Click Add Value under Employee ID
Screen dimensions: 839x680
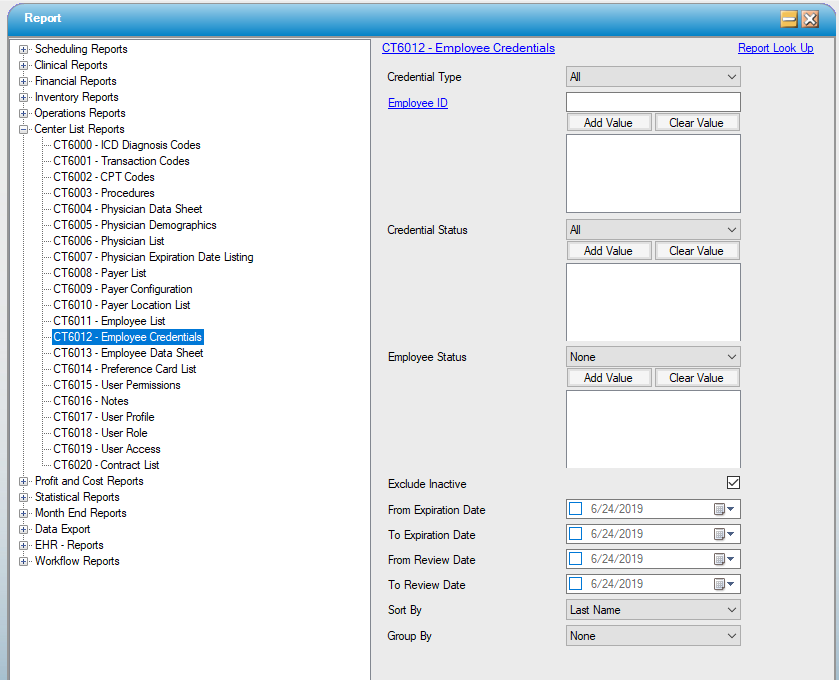(608, 123)
